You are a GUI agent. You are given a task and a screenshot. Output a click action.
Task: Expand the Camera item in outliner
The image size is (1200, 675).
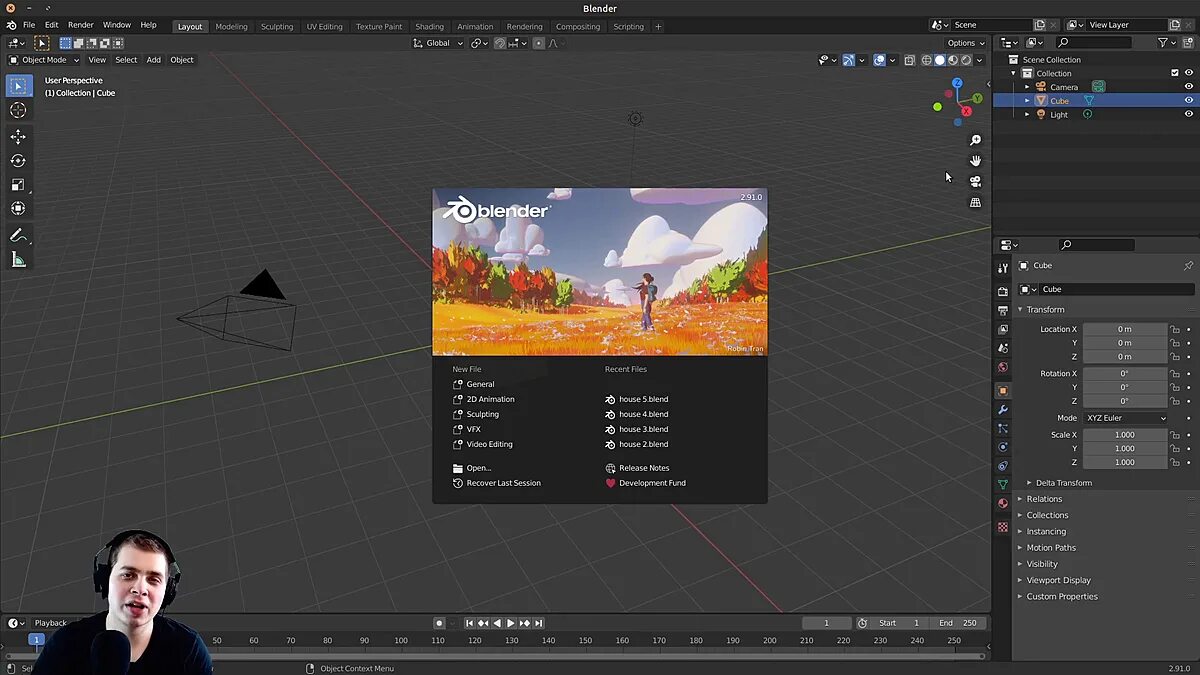pyautogui.click(x=1027, y=87)
